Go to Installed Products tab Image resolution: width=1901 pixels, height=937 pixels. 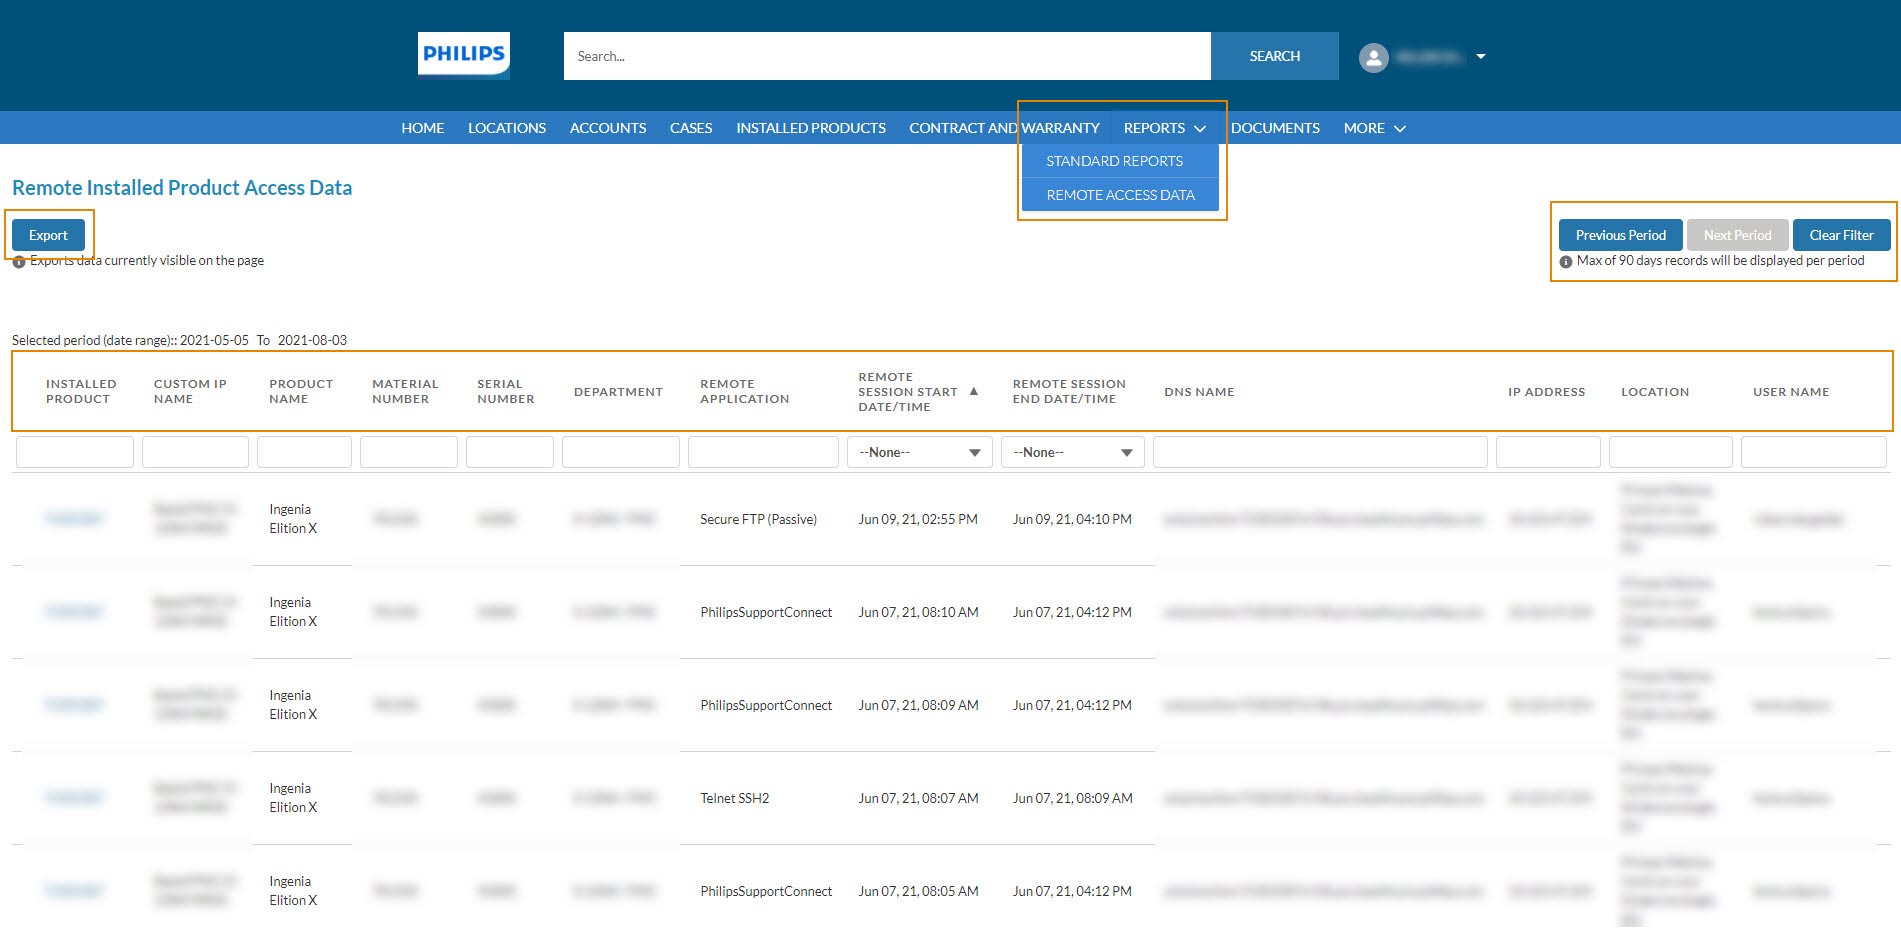click(x=810, y=128)
